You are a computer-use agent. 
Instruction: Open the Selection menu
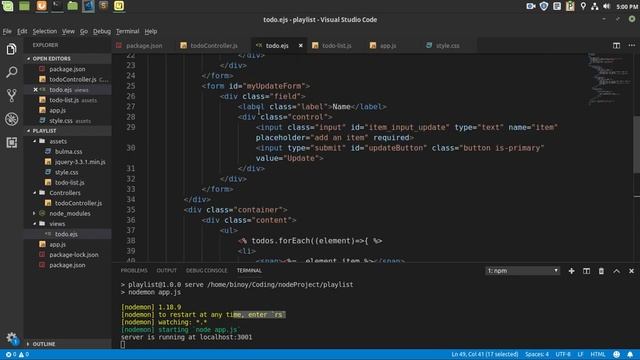pos(44,31)
